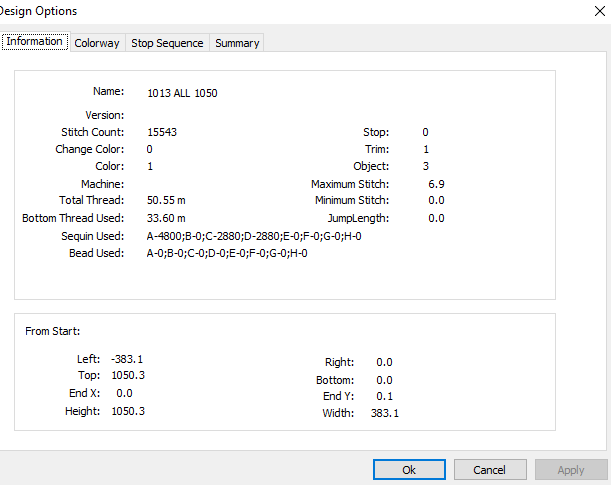Confirm the dialog with Ok
This screenshot has width=611, height=485.
click(x=409, y=469)
